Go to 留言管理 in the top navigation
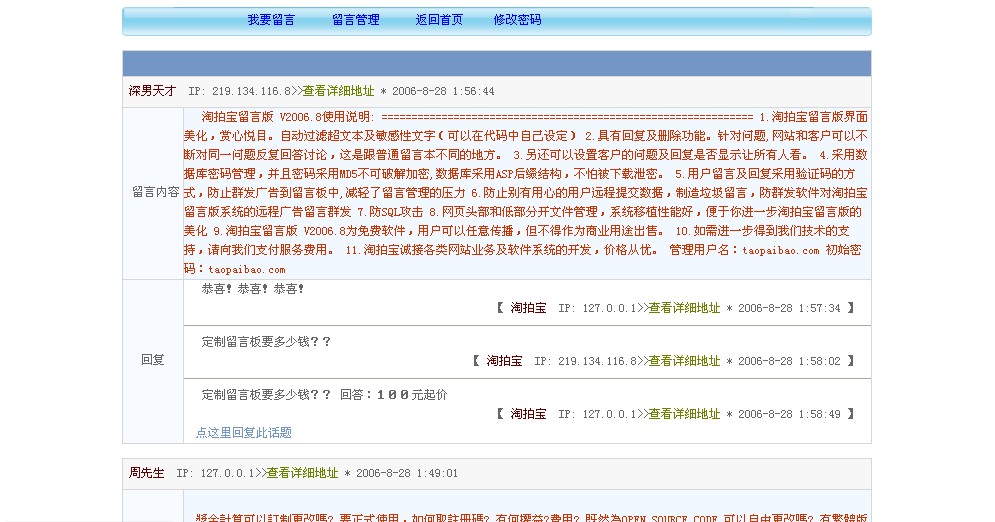Screen dimensions: 995x522 (x=355, y=20)
